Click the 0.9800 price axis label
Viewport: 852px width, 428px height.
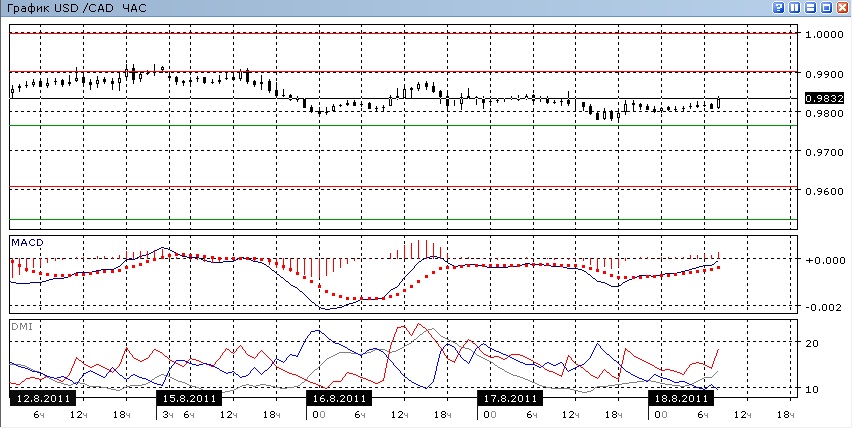824,114
